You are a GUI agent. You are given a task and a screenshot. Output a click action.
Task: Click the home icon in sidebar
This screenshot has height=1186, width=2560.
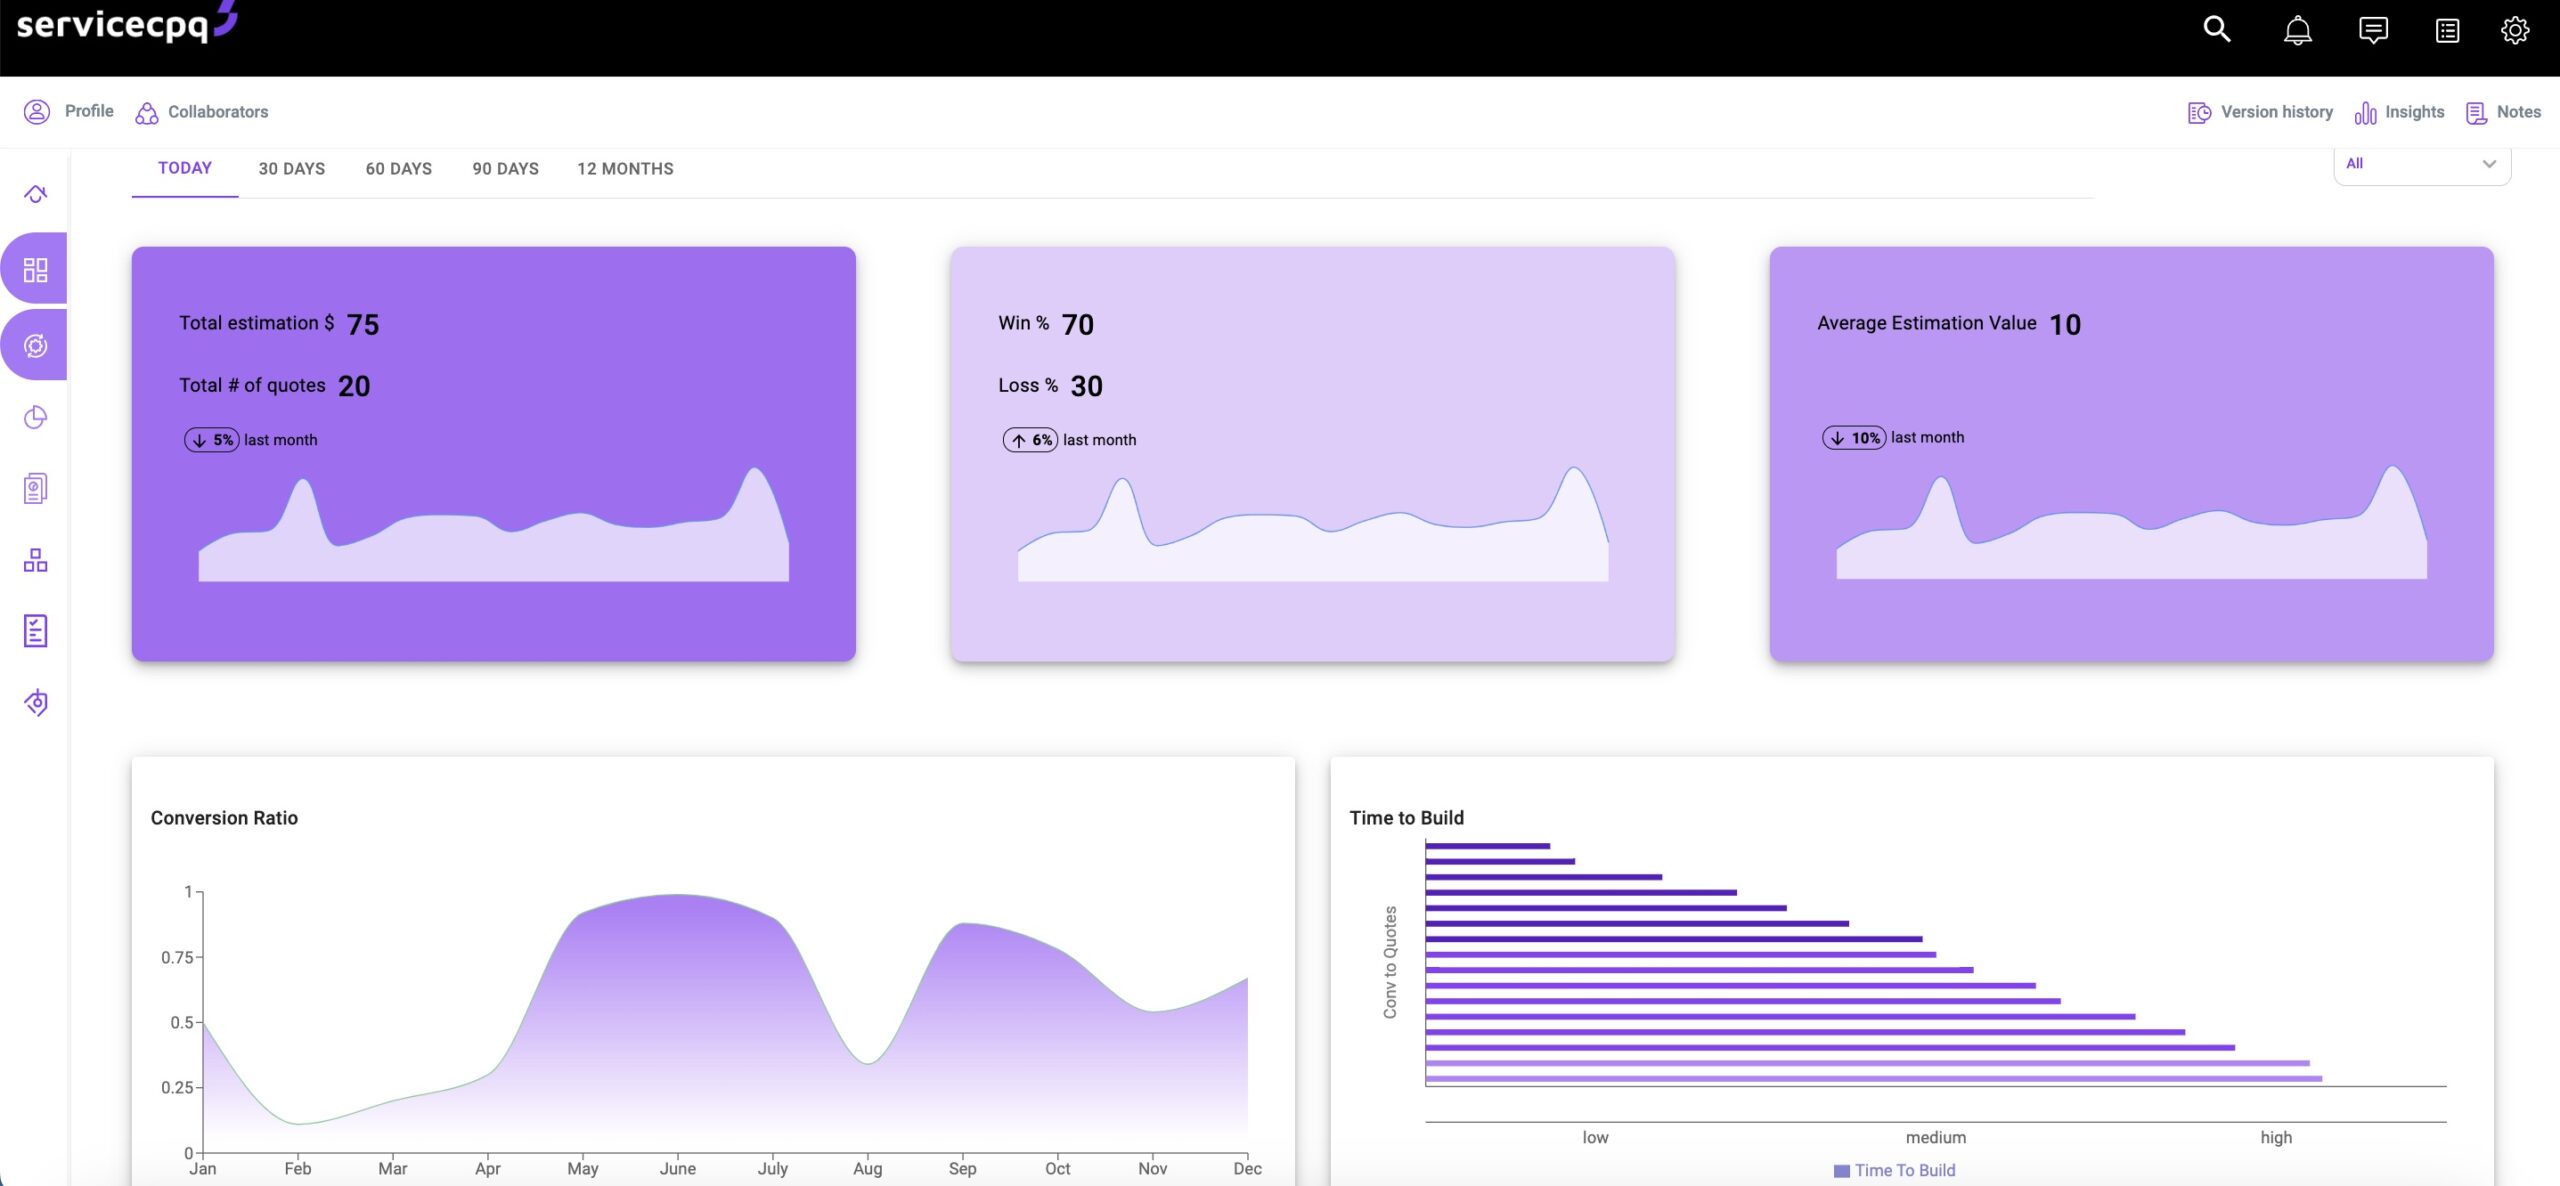click(x=36, y=194)
